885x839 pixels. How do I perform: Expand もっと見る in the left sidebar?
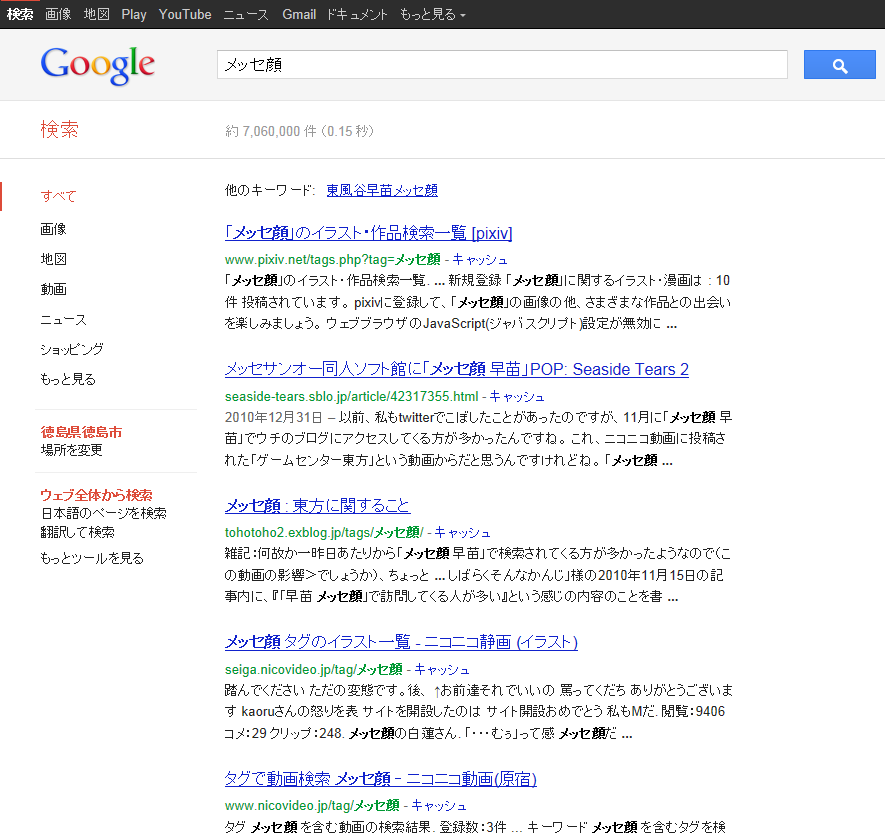[x=68, y=379]
